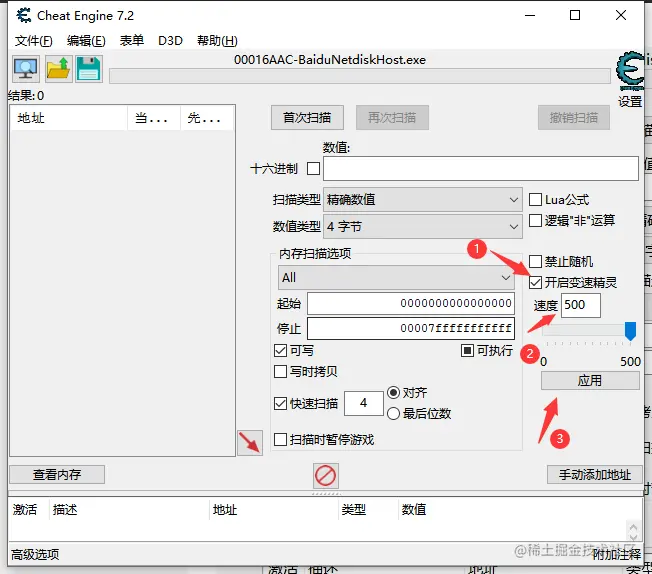Screen dimensions: 652x574
Task: Minimize the Cheat Engine window
Action: tap(530, 15)
